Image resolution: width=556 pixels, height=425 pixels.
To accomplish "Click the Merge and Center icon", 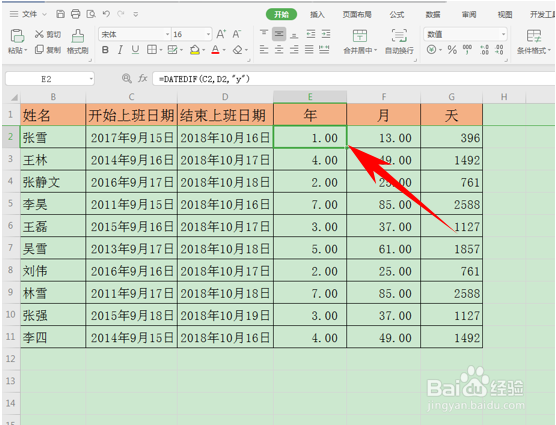I will click(x=360, y=36).
